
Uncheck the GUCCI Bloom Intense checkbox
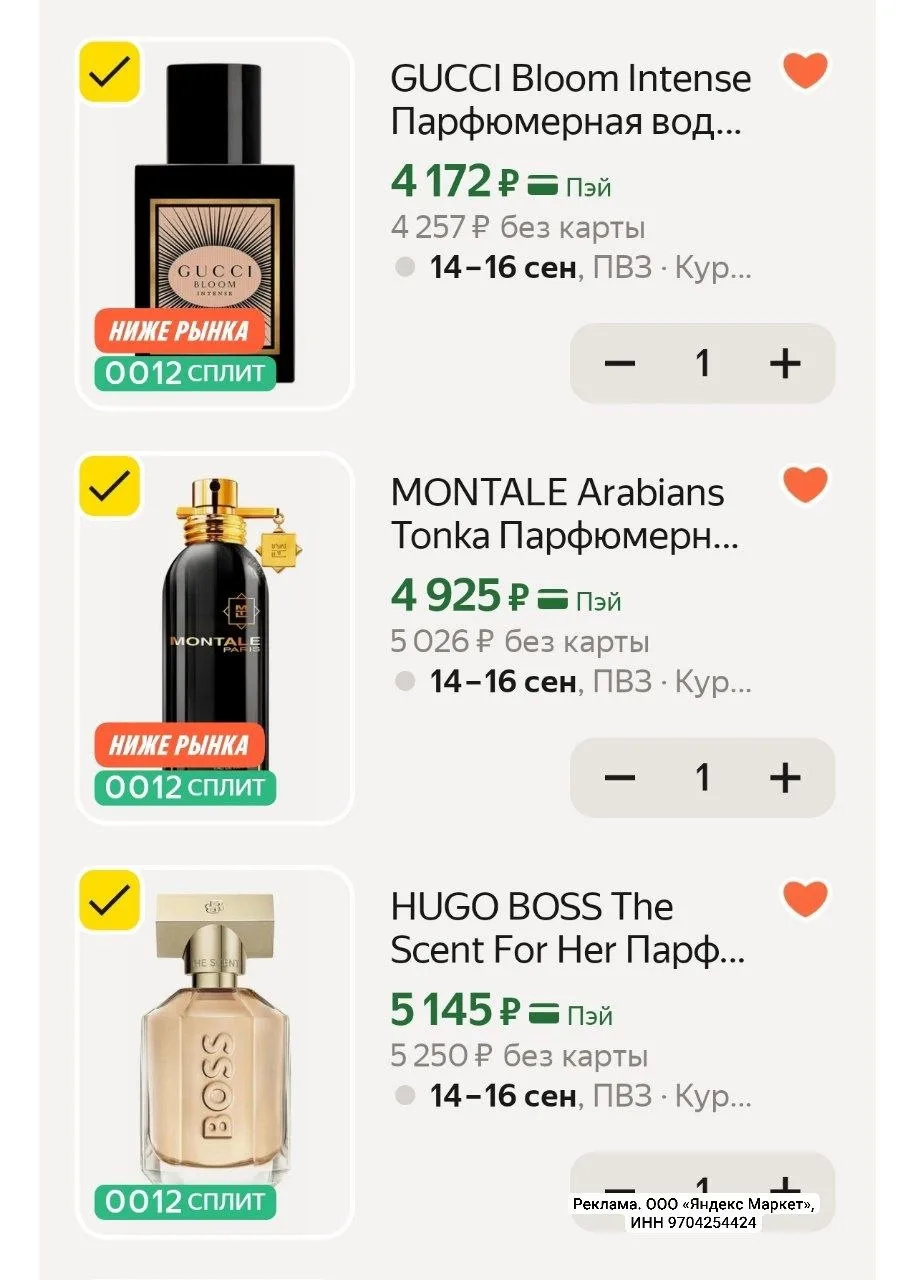pos(110,72)
